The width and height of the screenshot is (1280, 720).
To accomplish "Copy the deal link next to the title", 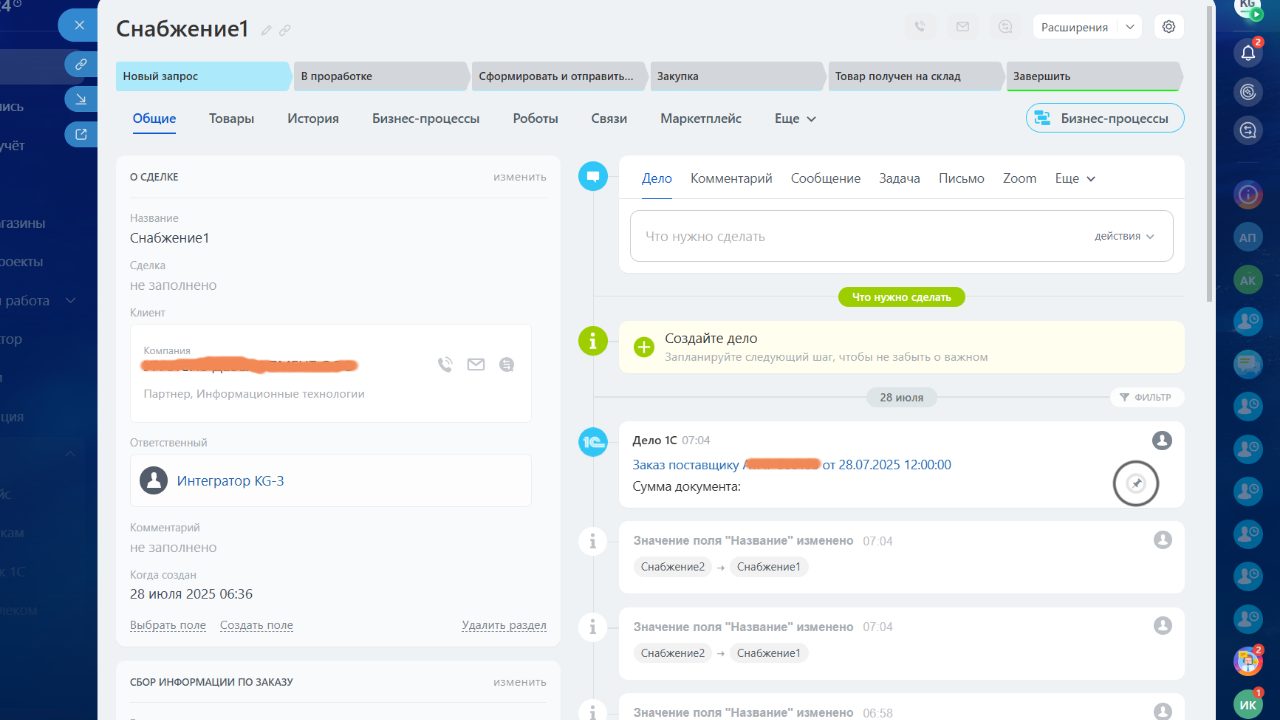I will (x=285, y=30).
